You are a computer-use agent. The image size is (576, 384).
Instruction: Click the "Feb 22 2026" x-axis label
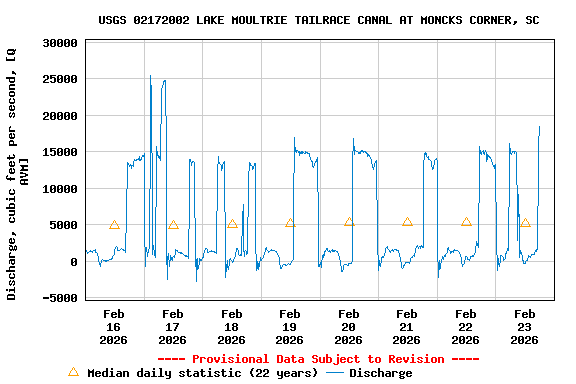[x=465, y=327]
